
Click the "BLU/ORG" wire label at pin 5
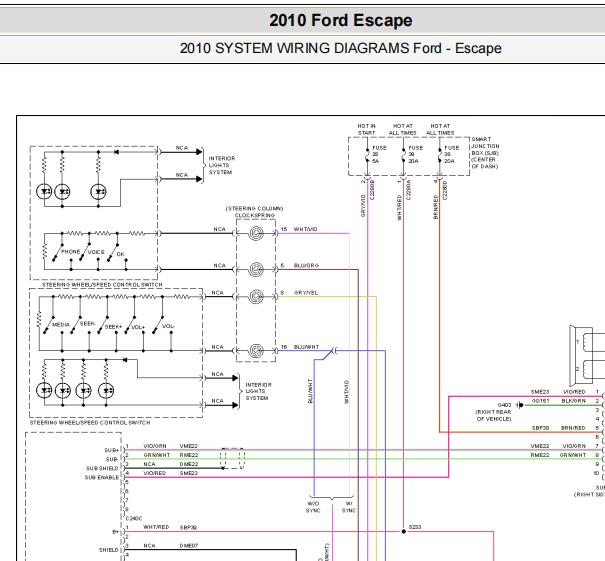click(x=306, y=265)
